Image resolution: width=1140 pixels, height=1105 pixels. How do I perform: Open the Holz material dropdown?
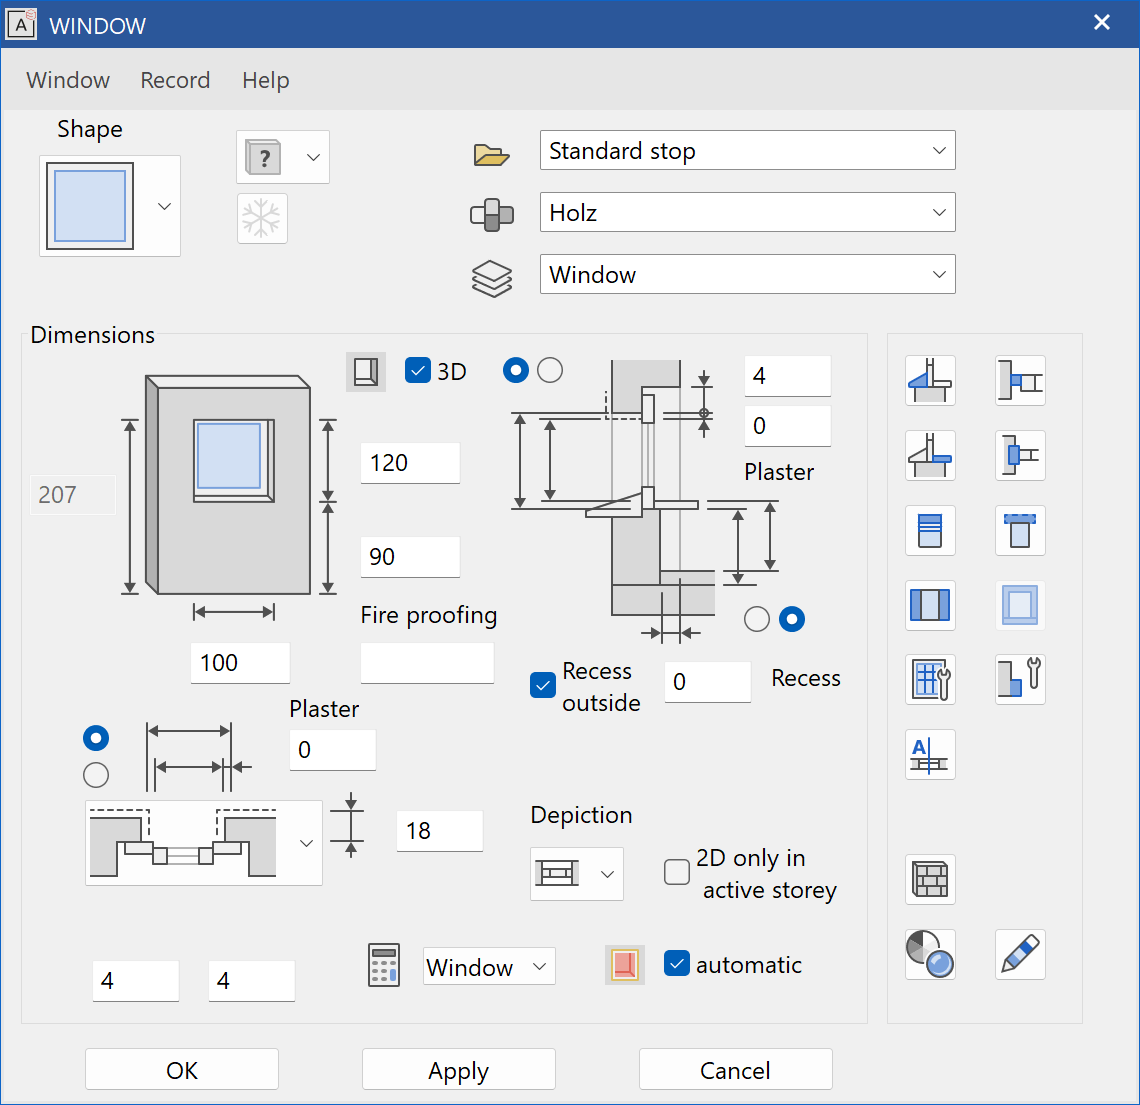[x=747, y=212]
